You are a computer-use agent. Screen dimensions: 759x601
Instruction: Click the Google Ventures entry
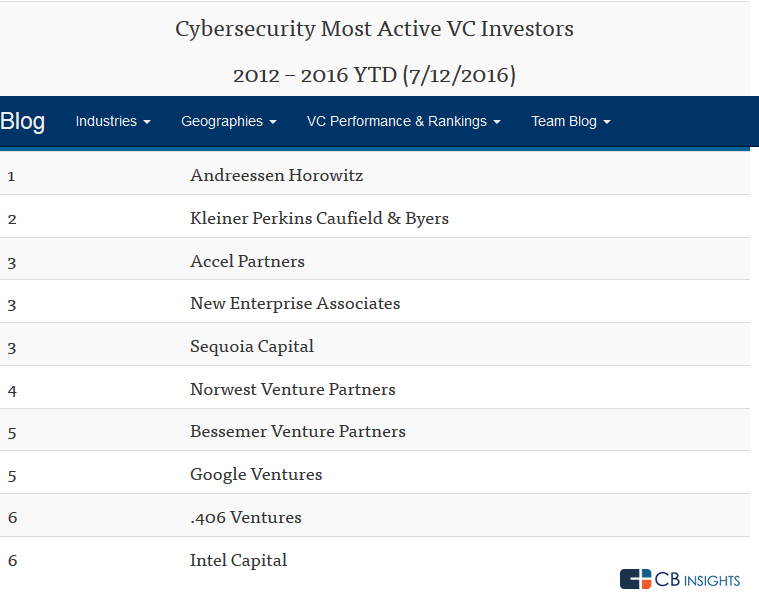[256, 474]
